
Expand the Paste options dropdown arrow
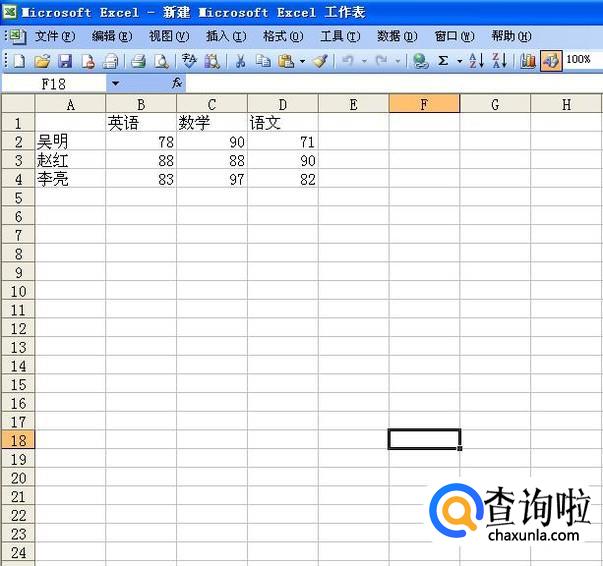303,61
